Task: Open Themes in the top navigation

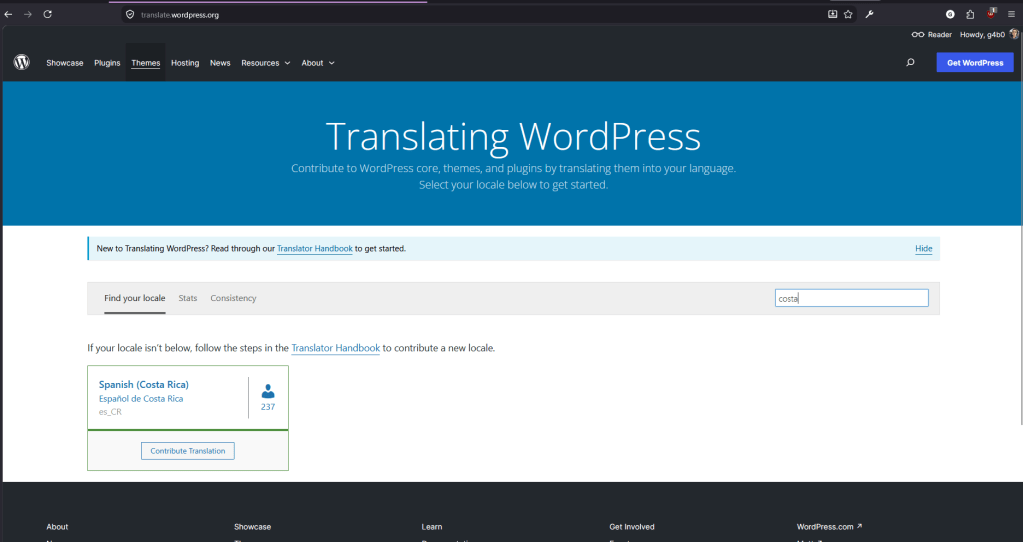Action: 145,63
